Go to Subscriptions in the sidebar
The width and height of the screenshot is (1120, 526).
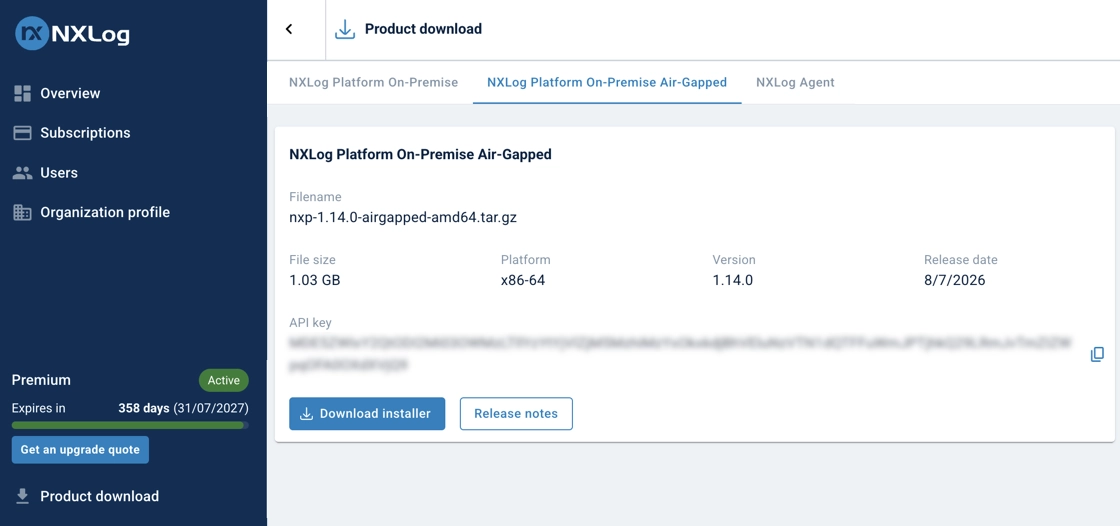click(x=85, y=133)
